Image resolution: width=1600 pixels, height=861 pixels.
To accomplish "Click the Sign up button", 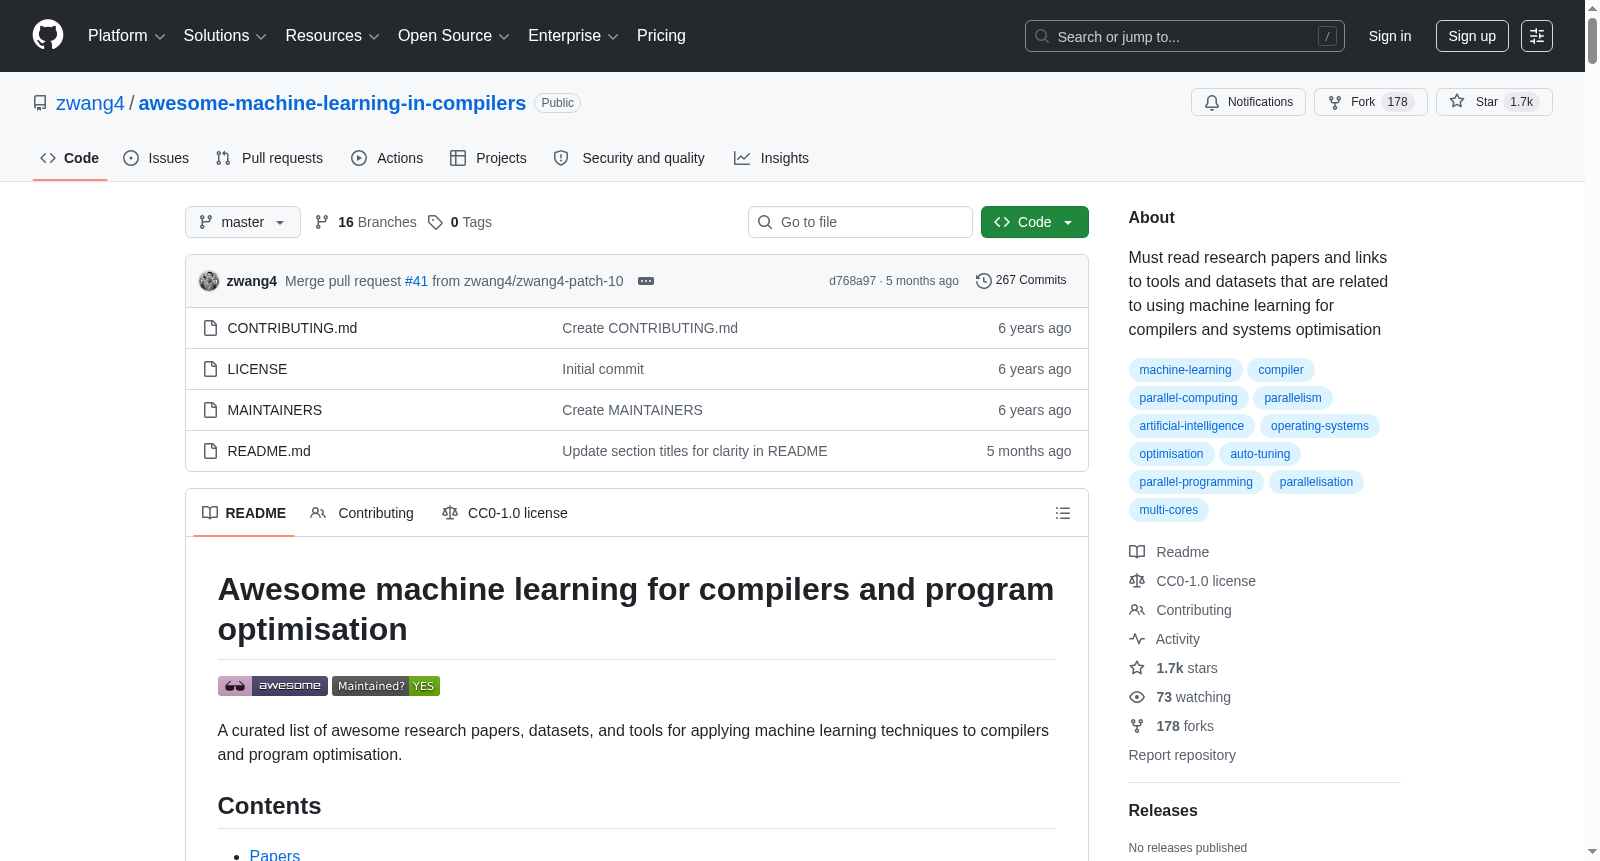I will tap(1472, 36).
